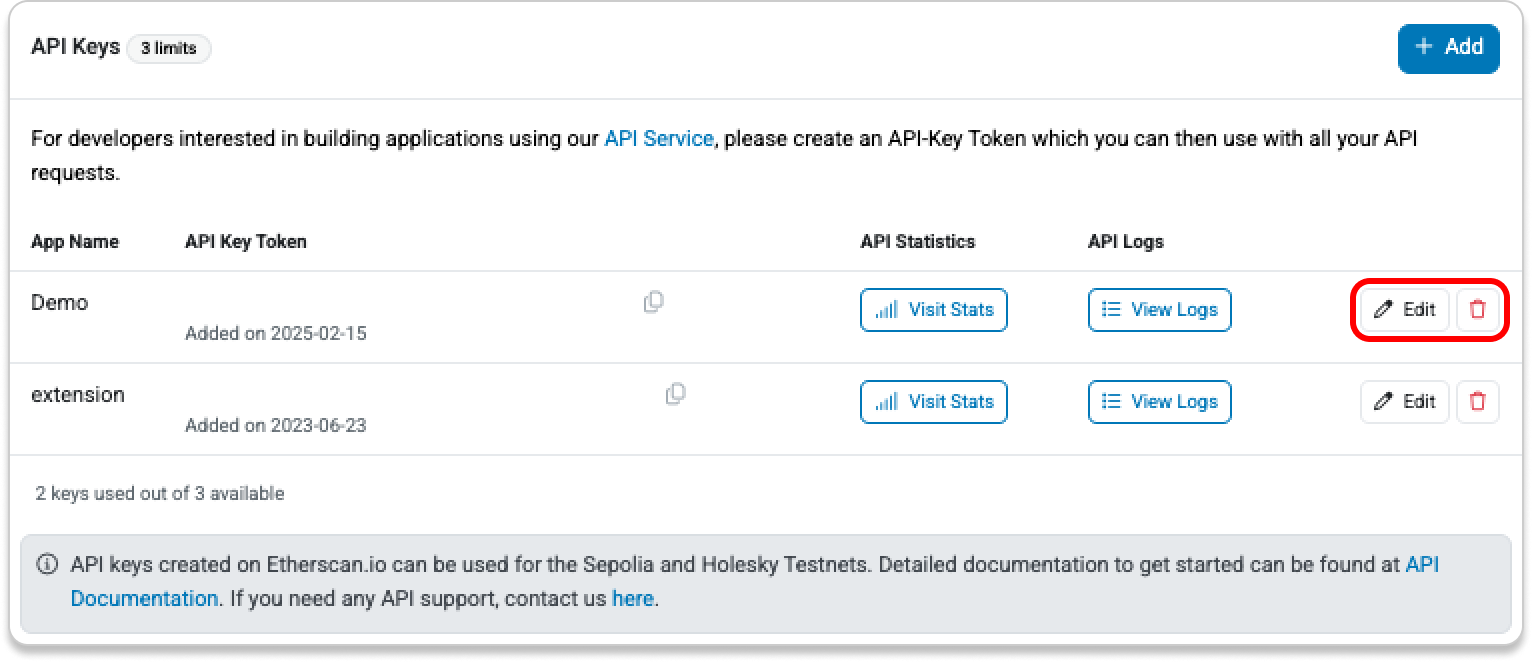The image size is (1532, 662).
Task: View Logs for the extension key
Action: (1159, 402)
